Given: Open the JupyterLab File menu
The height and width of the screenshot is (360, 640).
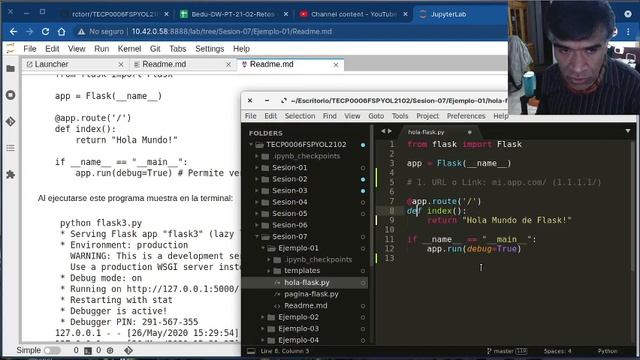Looking at the screenshot, I should coord(30,49).
